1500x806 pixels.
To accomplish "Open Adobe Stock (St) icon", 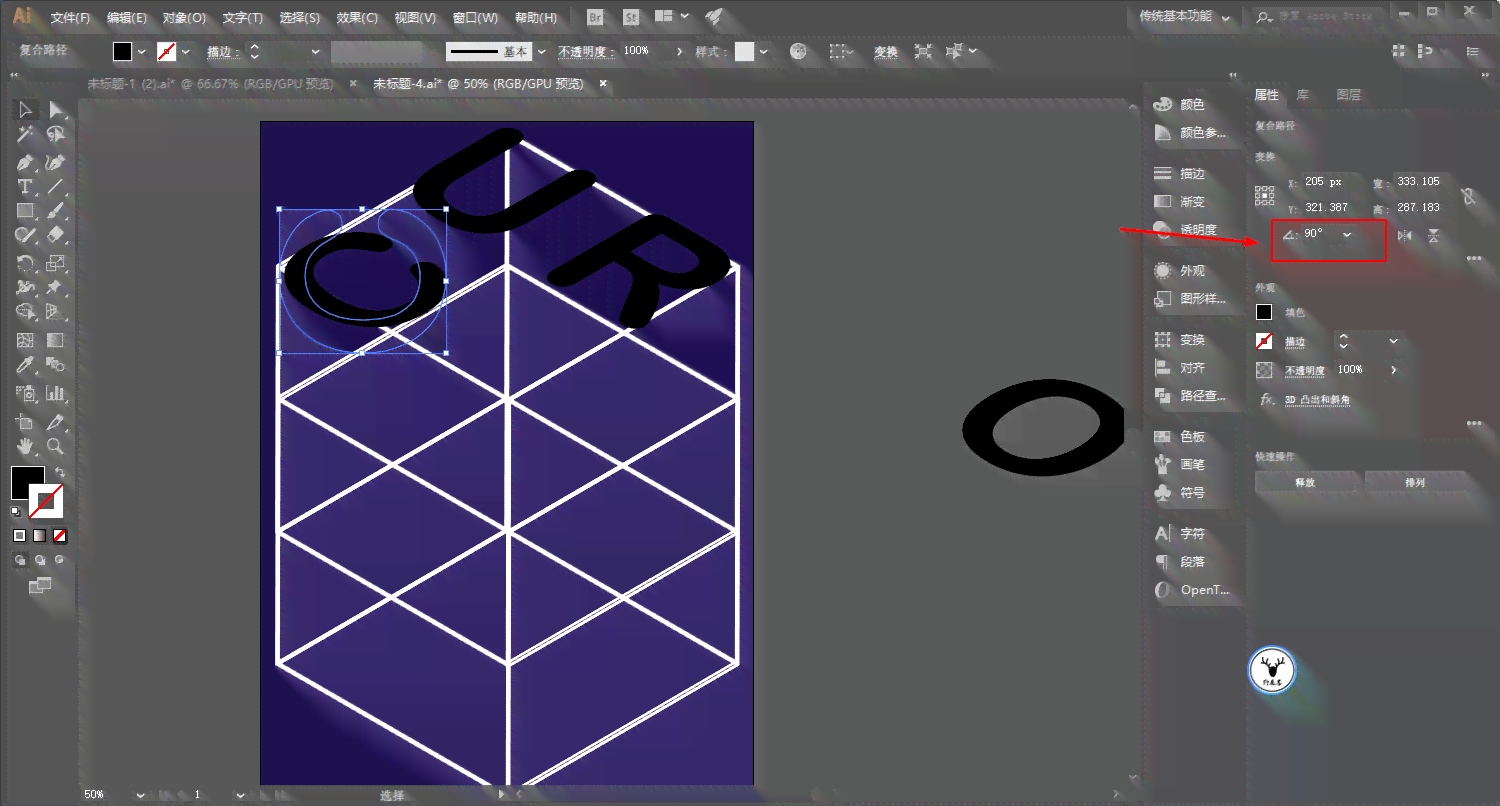I will 631,17.
